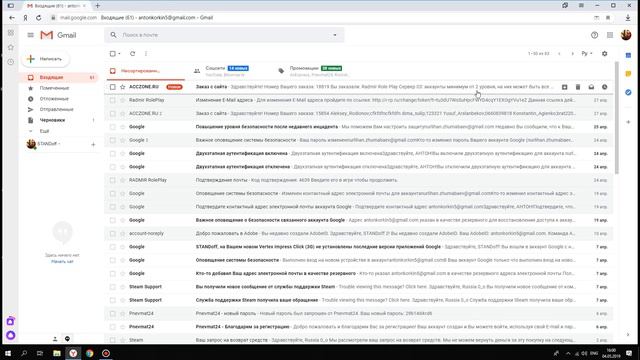
Task: Open the STANDoff account dropdown in hangouts
Action: point(49,144)
